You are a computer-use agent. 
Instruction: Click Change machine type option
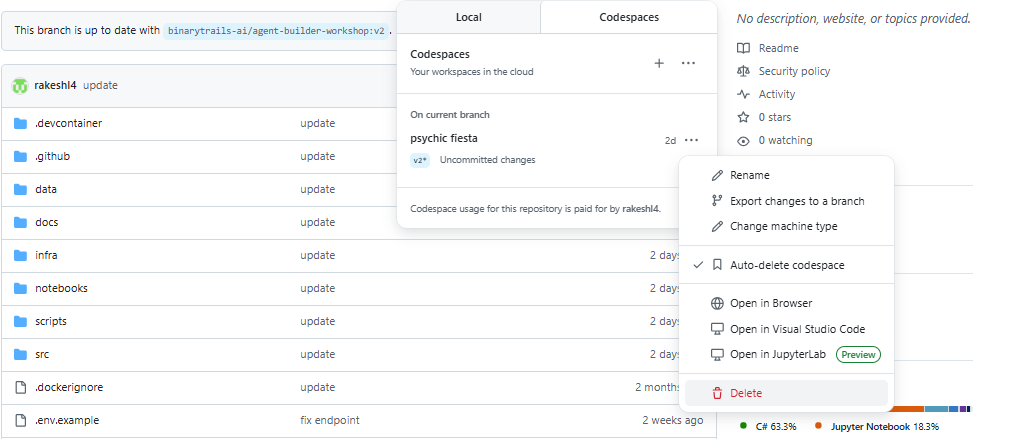click(783, 226)
